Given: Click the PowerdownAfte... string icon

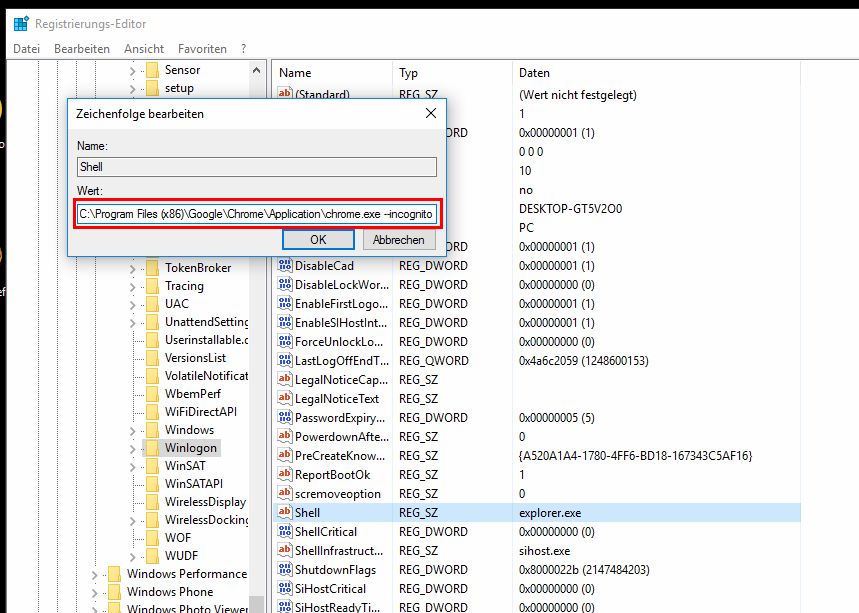Looking at the screenshot, I should 284,437.
